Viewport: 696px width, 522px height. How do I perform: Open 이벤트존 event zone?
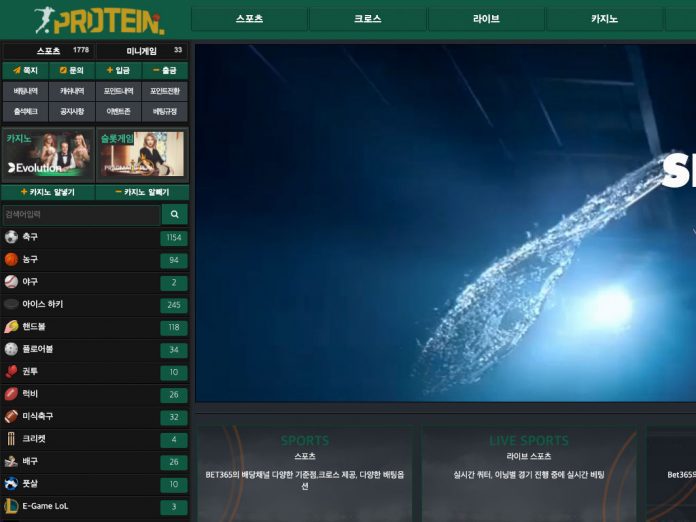pos(119,111)
